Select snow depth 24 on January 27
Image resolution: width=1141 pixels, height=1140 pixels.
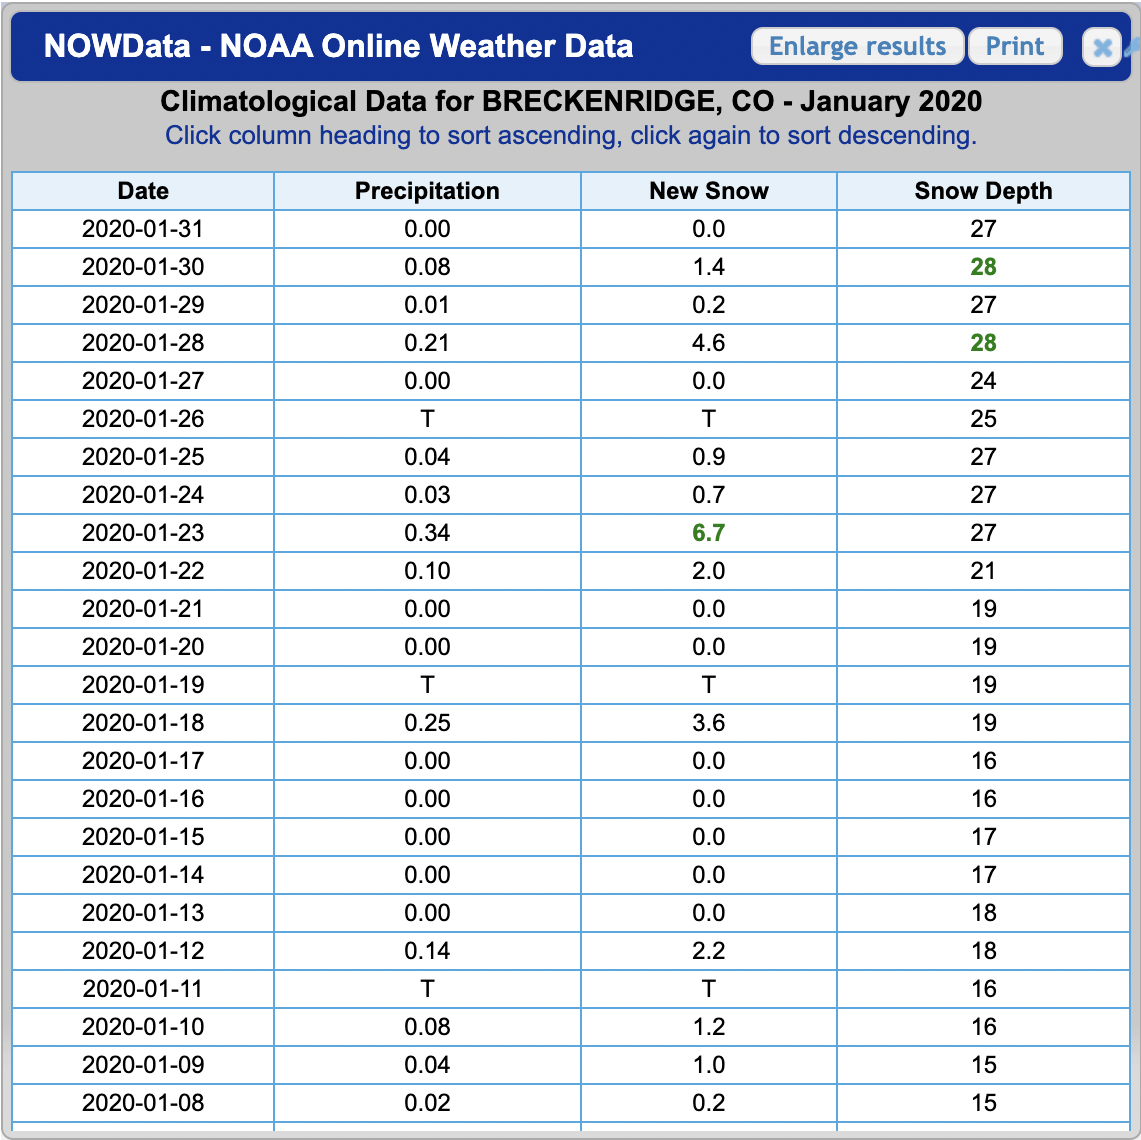983,380
